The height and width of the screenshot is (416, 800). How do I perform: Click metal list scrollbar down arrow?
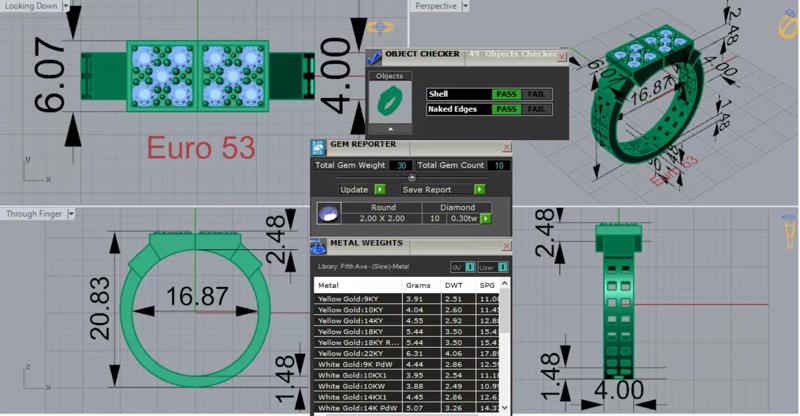coord(504,407)
